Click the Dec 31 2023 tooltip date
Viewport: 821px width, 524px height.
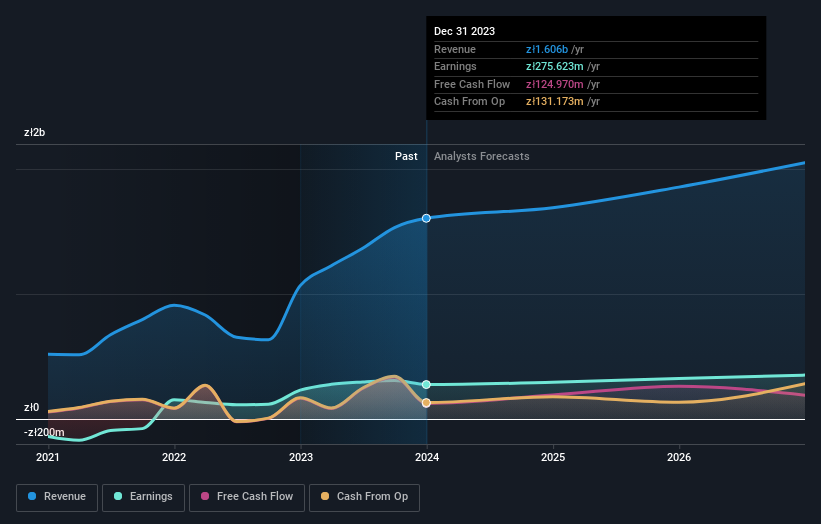464,31
